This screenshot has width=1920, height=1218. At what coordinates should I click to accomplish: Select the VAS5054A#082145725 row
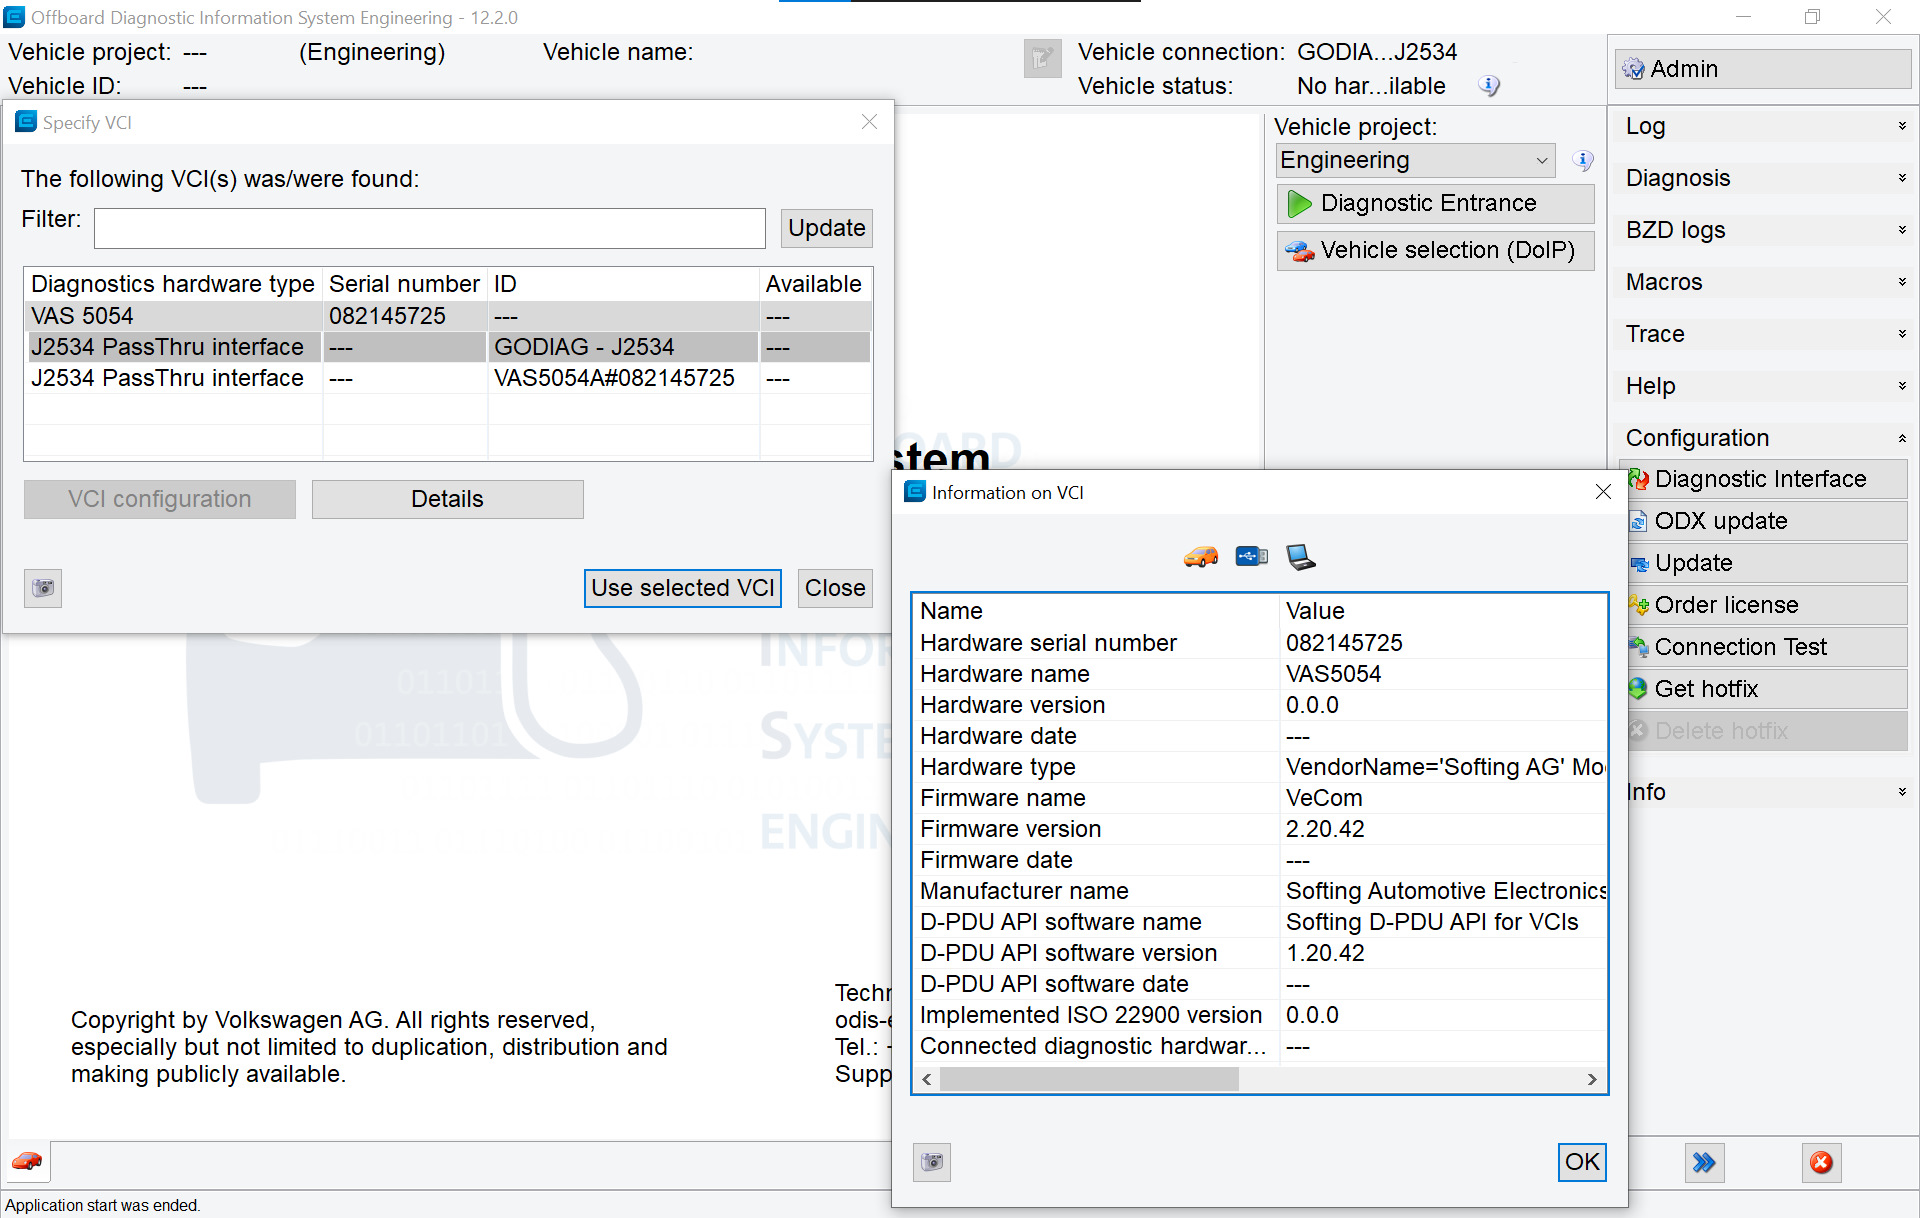(x=448, y=378)
